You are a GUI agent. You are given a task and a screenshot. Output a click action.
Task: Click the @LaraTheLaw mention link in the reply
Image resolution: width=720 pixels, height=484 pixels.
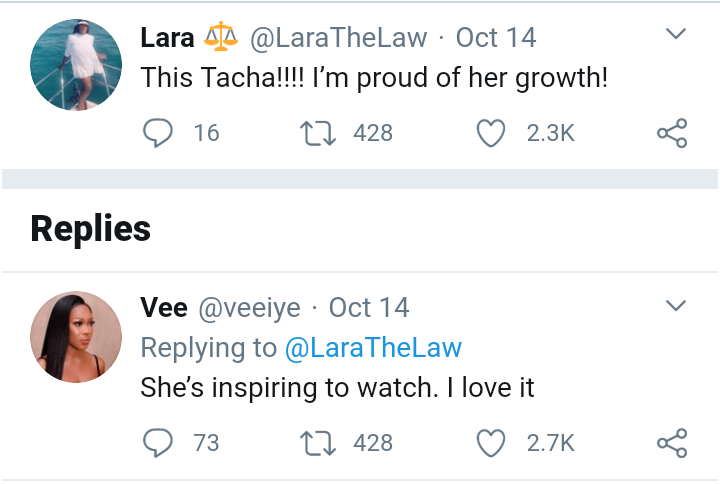click(373, 348)
